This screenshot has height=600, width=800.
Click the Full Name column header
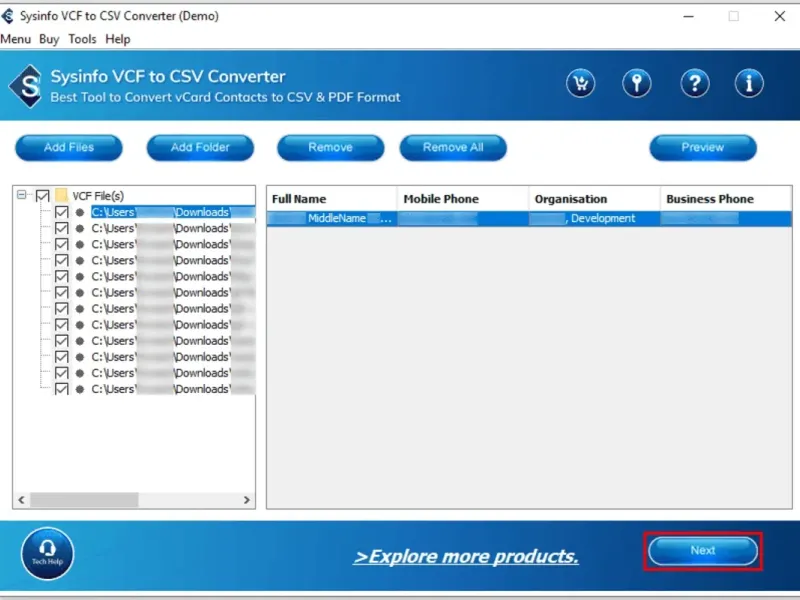[x=332, y=199]
